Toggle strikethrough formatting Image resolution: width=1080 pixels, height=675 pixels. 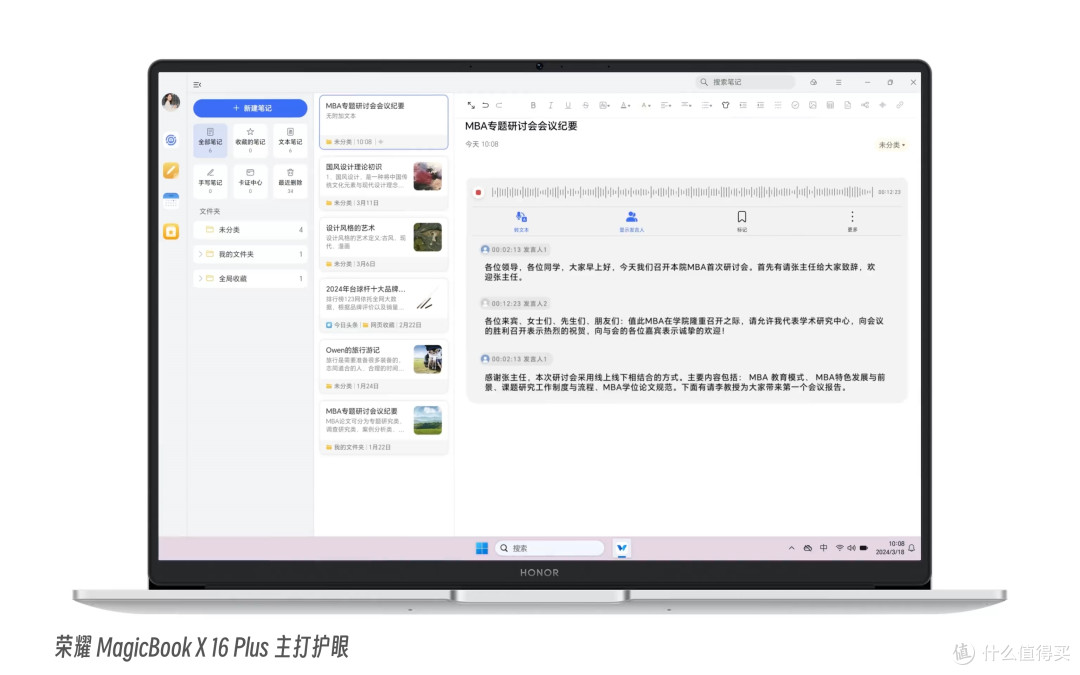(x=585, y=105)
